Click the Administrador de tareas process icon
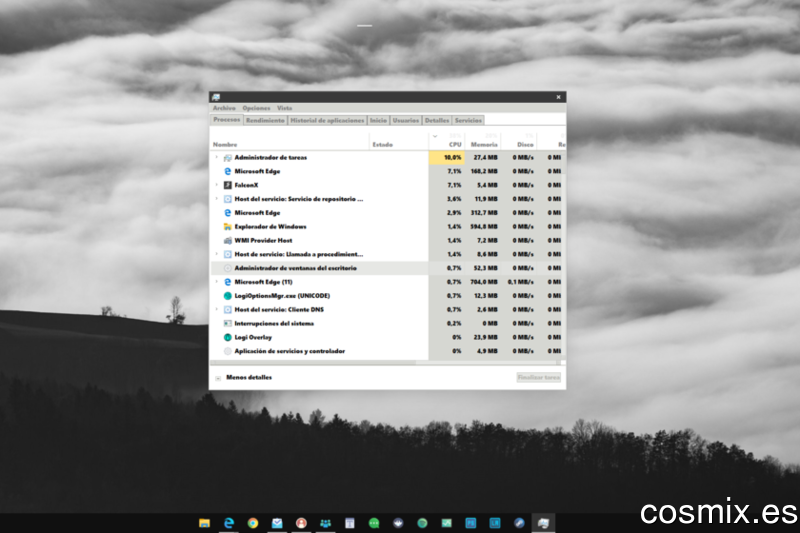This screenshot has width=800, height=533. tap(228, 158)
